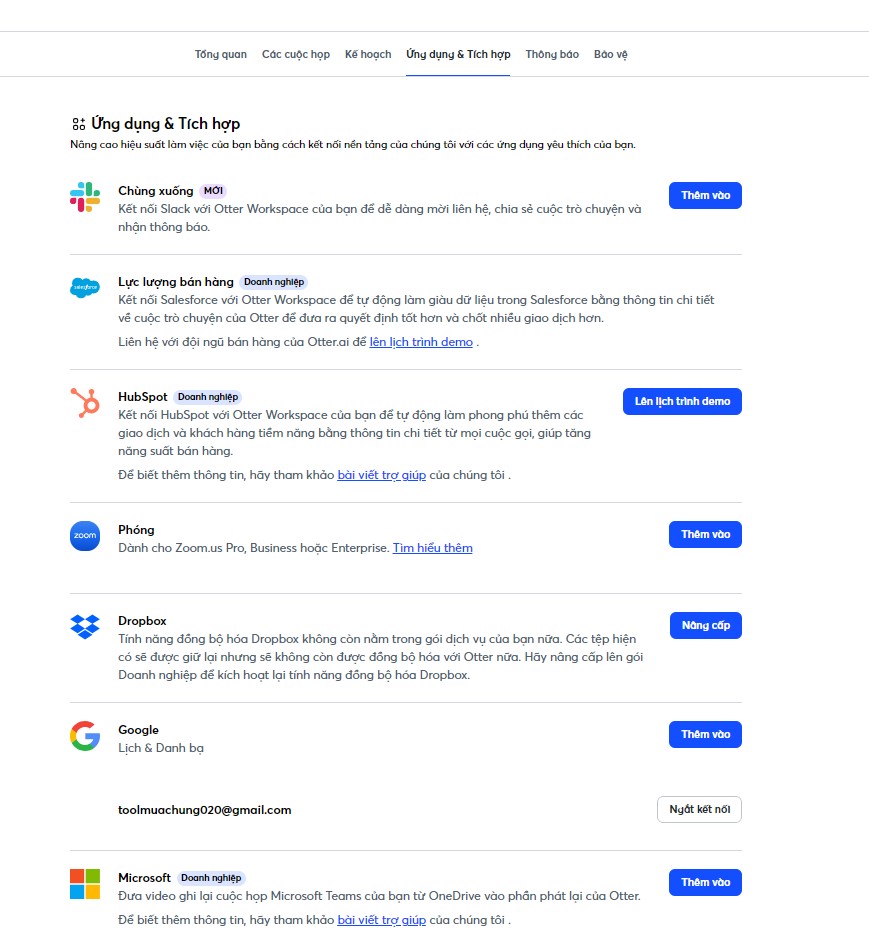The height and width of the screenshot is (938, 869).
Task: Click the Salesforce cloud logo icon
Action: 85,288
